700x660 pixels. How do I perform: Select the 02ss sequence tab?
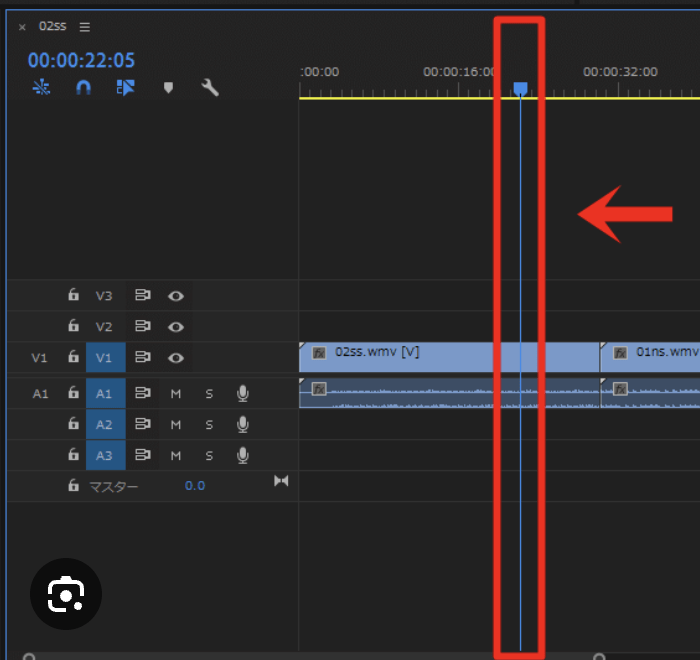tap(52, 27)
